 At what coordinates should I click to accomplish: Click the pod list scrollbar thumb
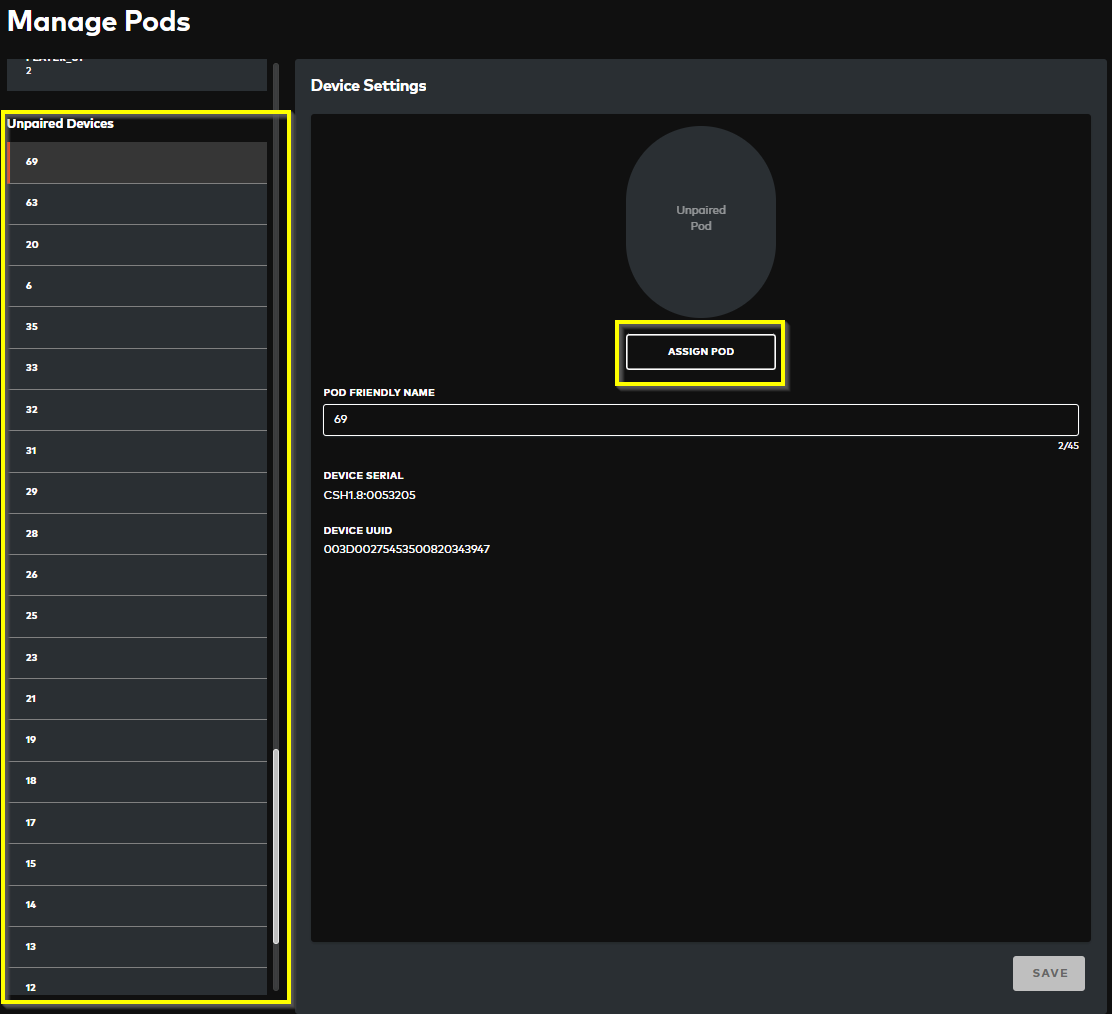tap(276, 846)
